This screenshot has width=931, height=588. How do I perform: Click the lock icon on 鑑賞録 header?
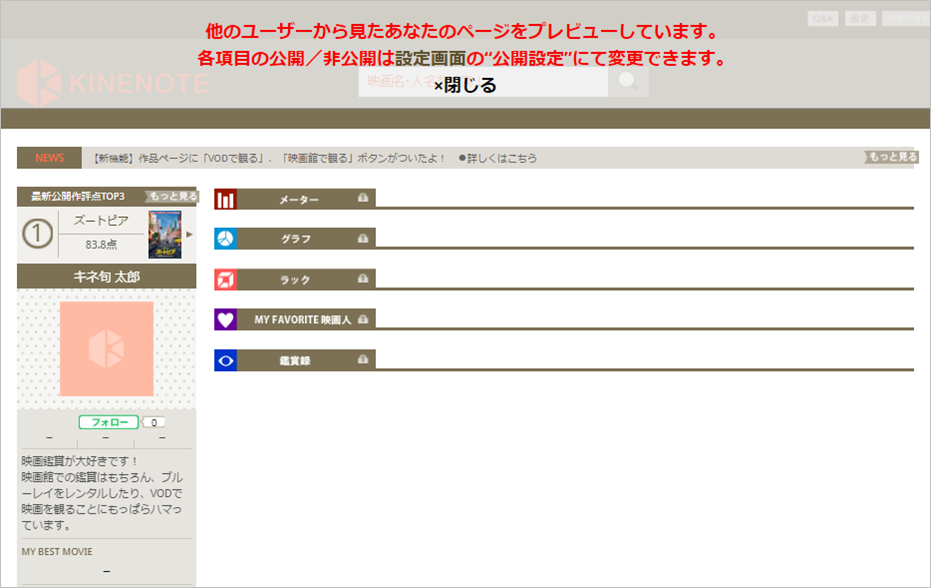pyautogui.click(x=363, y=360)
